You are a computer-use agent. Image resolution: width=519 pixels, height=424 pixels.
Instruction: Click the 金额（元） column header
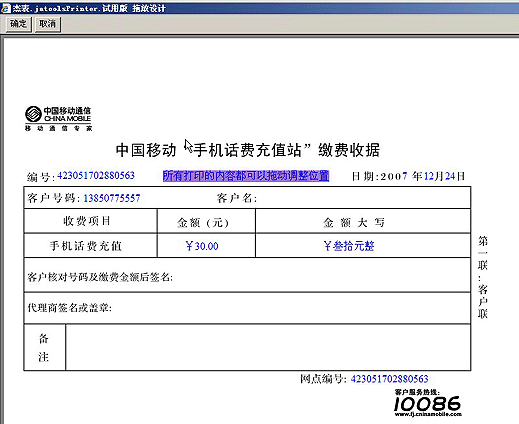203,222
